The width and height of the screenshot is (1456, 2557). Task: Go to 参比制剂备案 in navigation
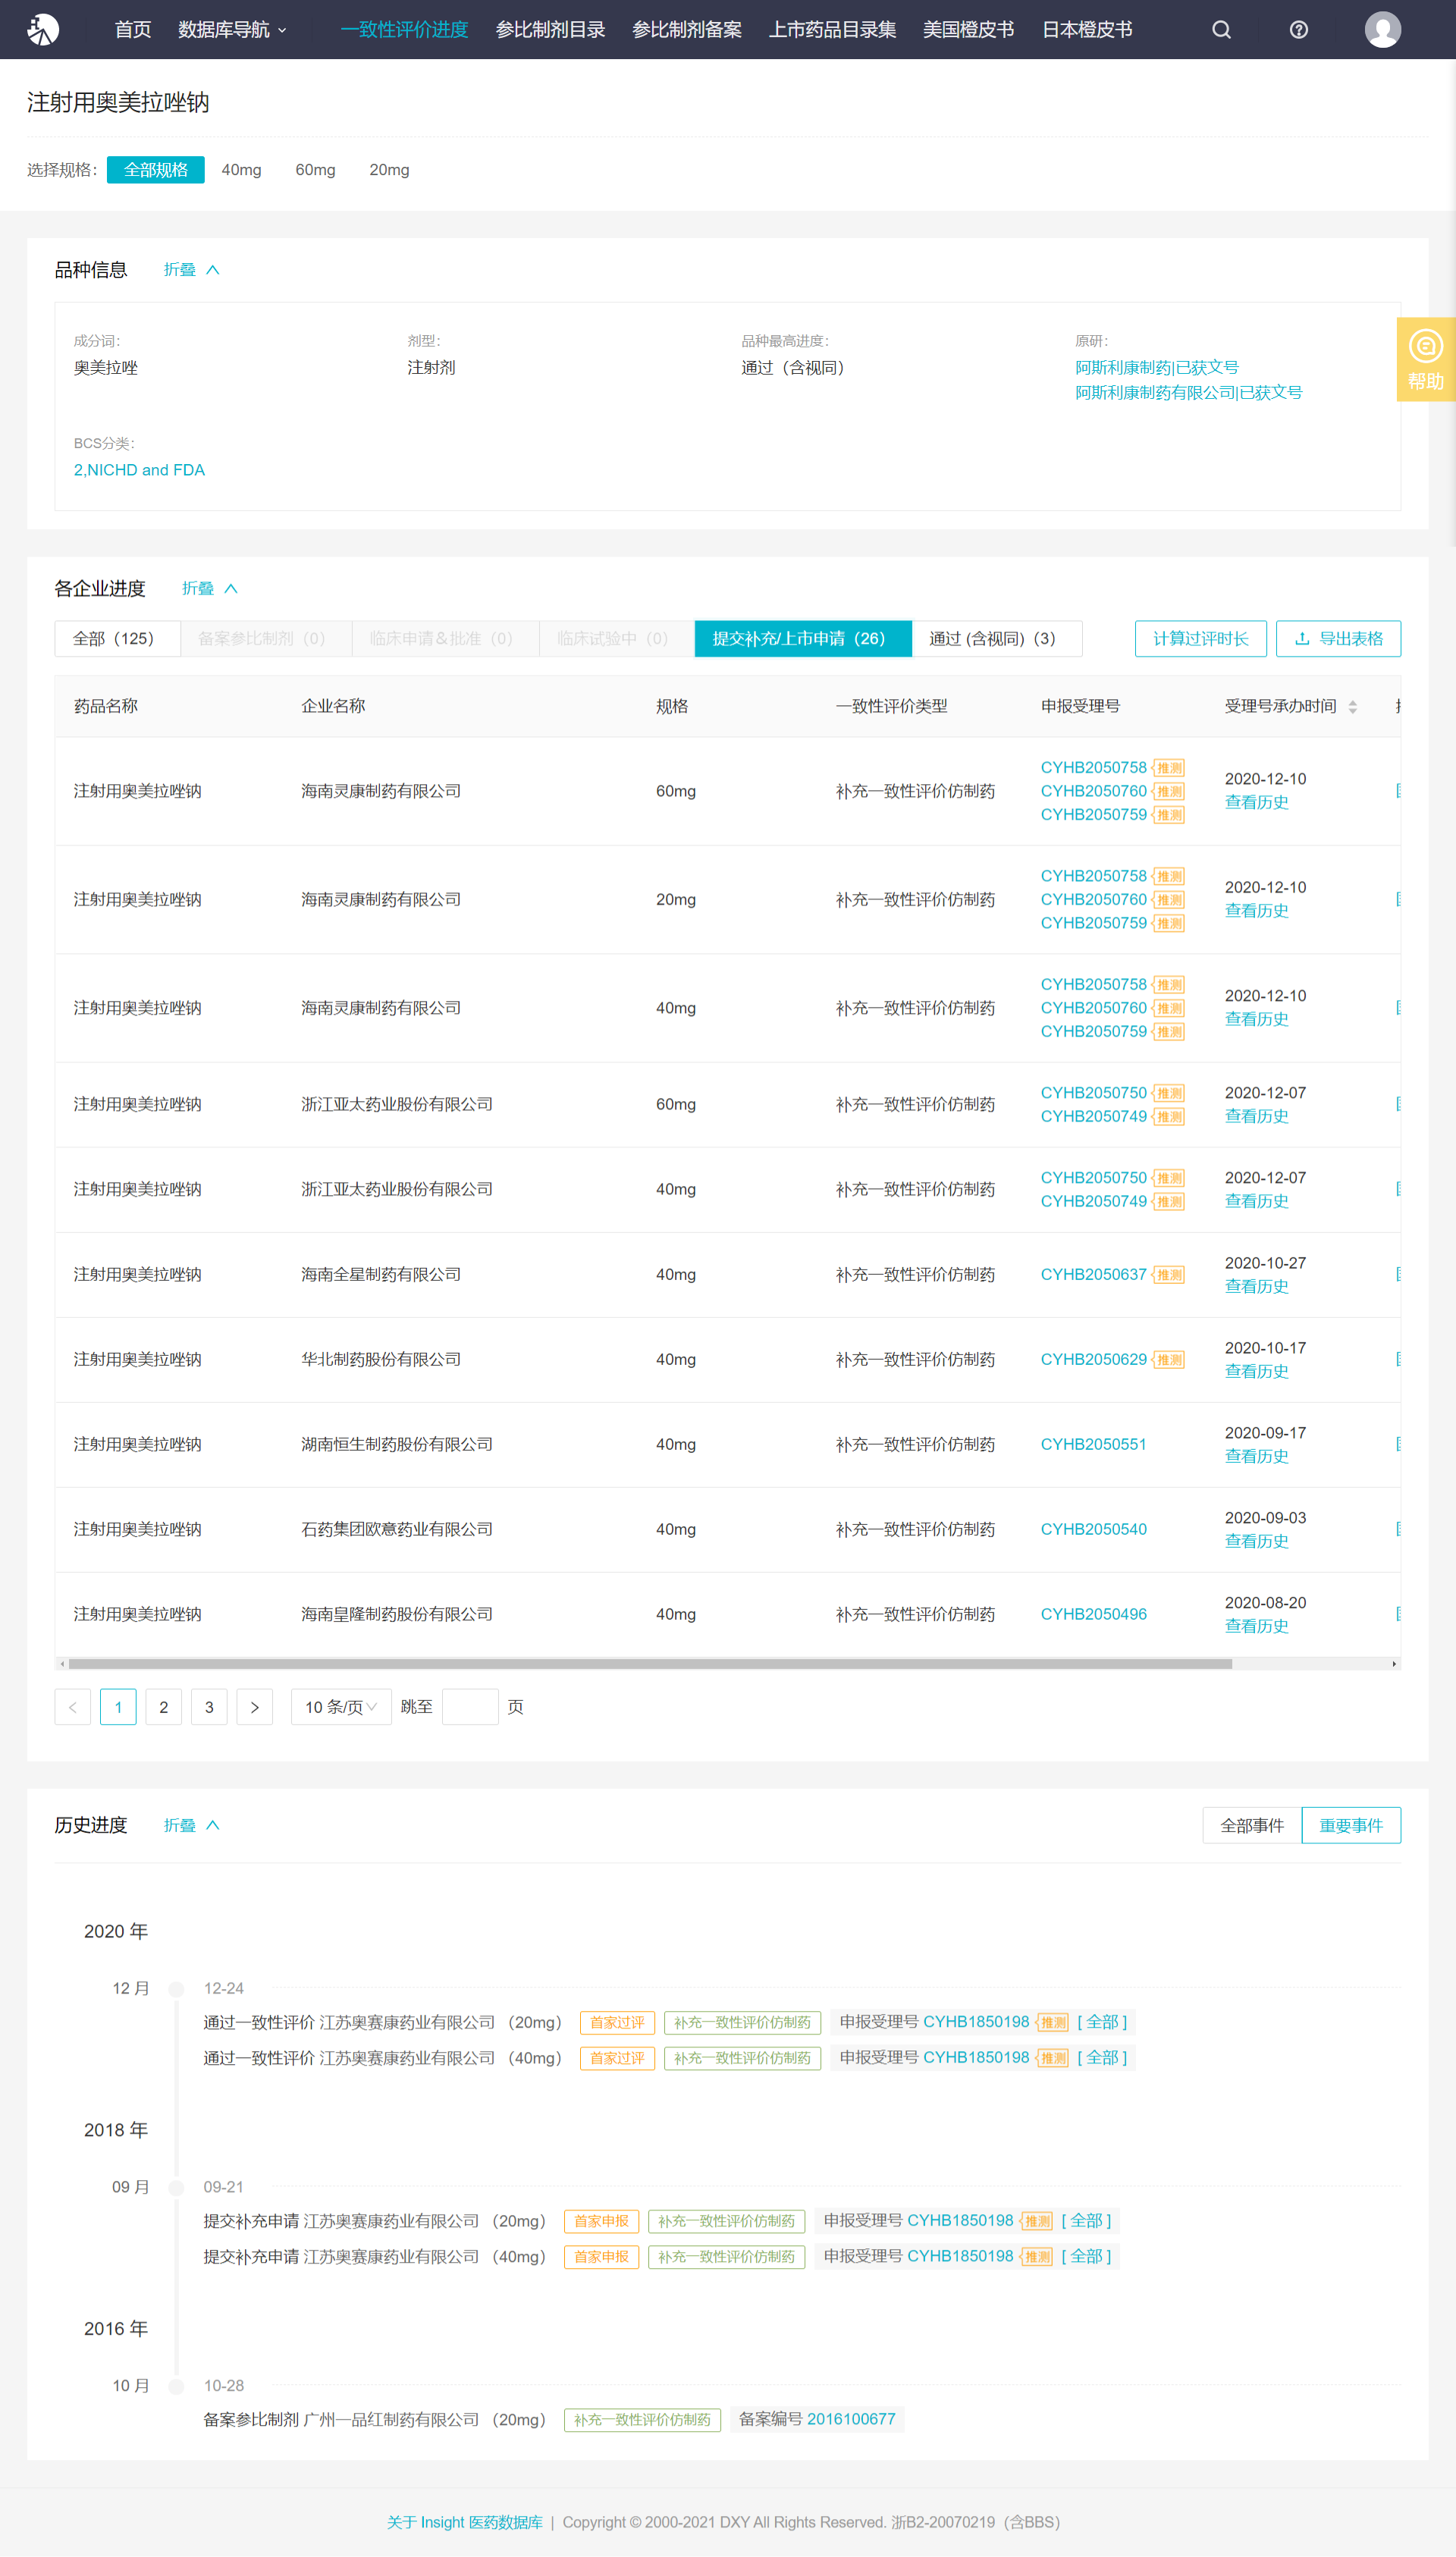point(687,30)
